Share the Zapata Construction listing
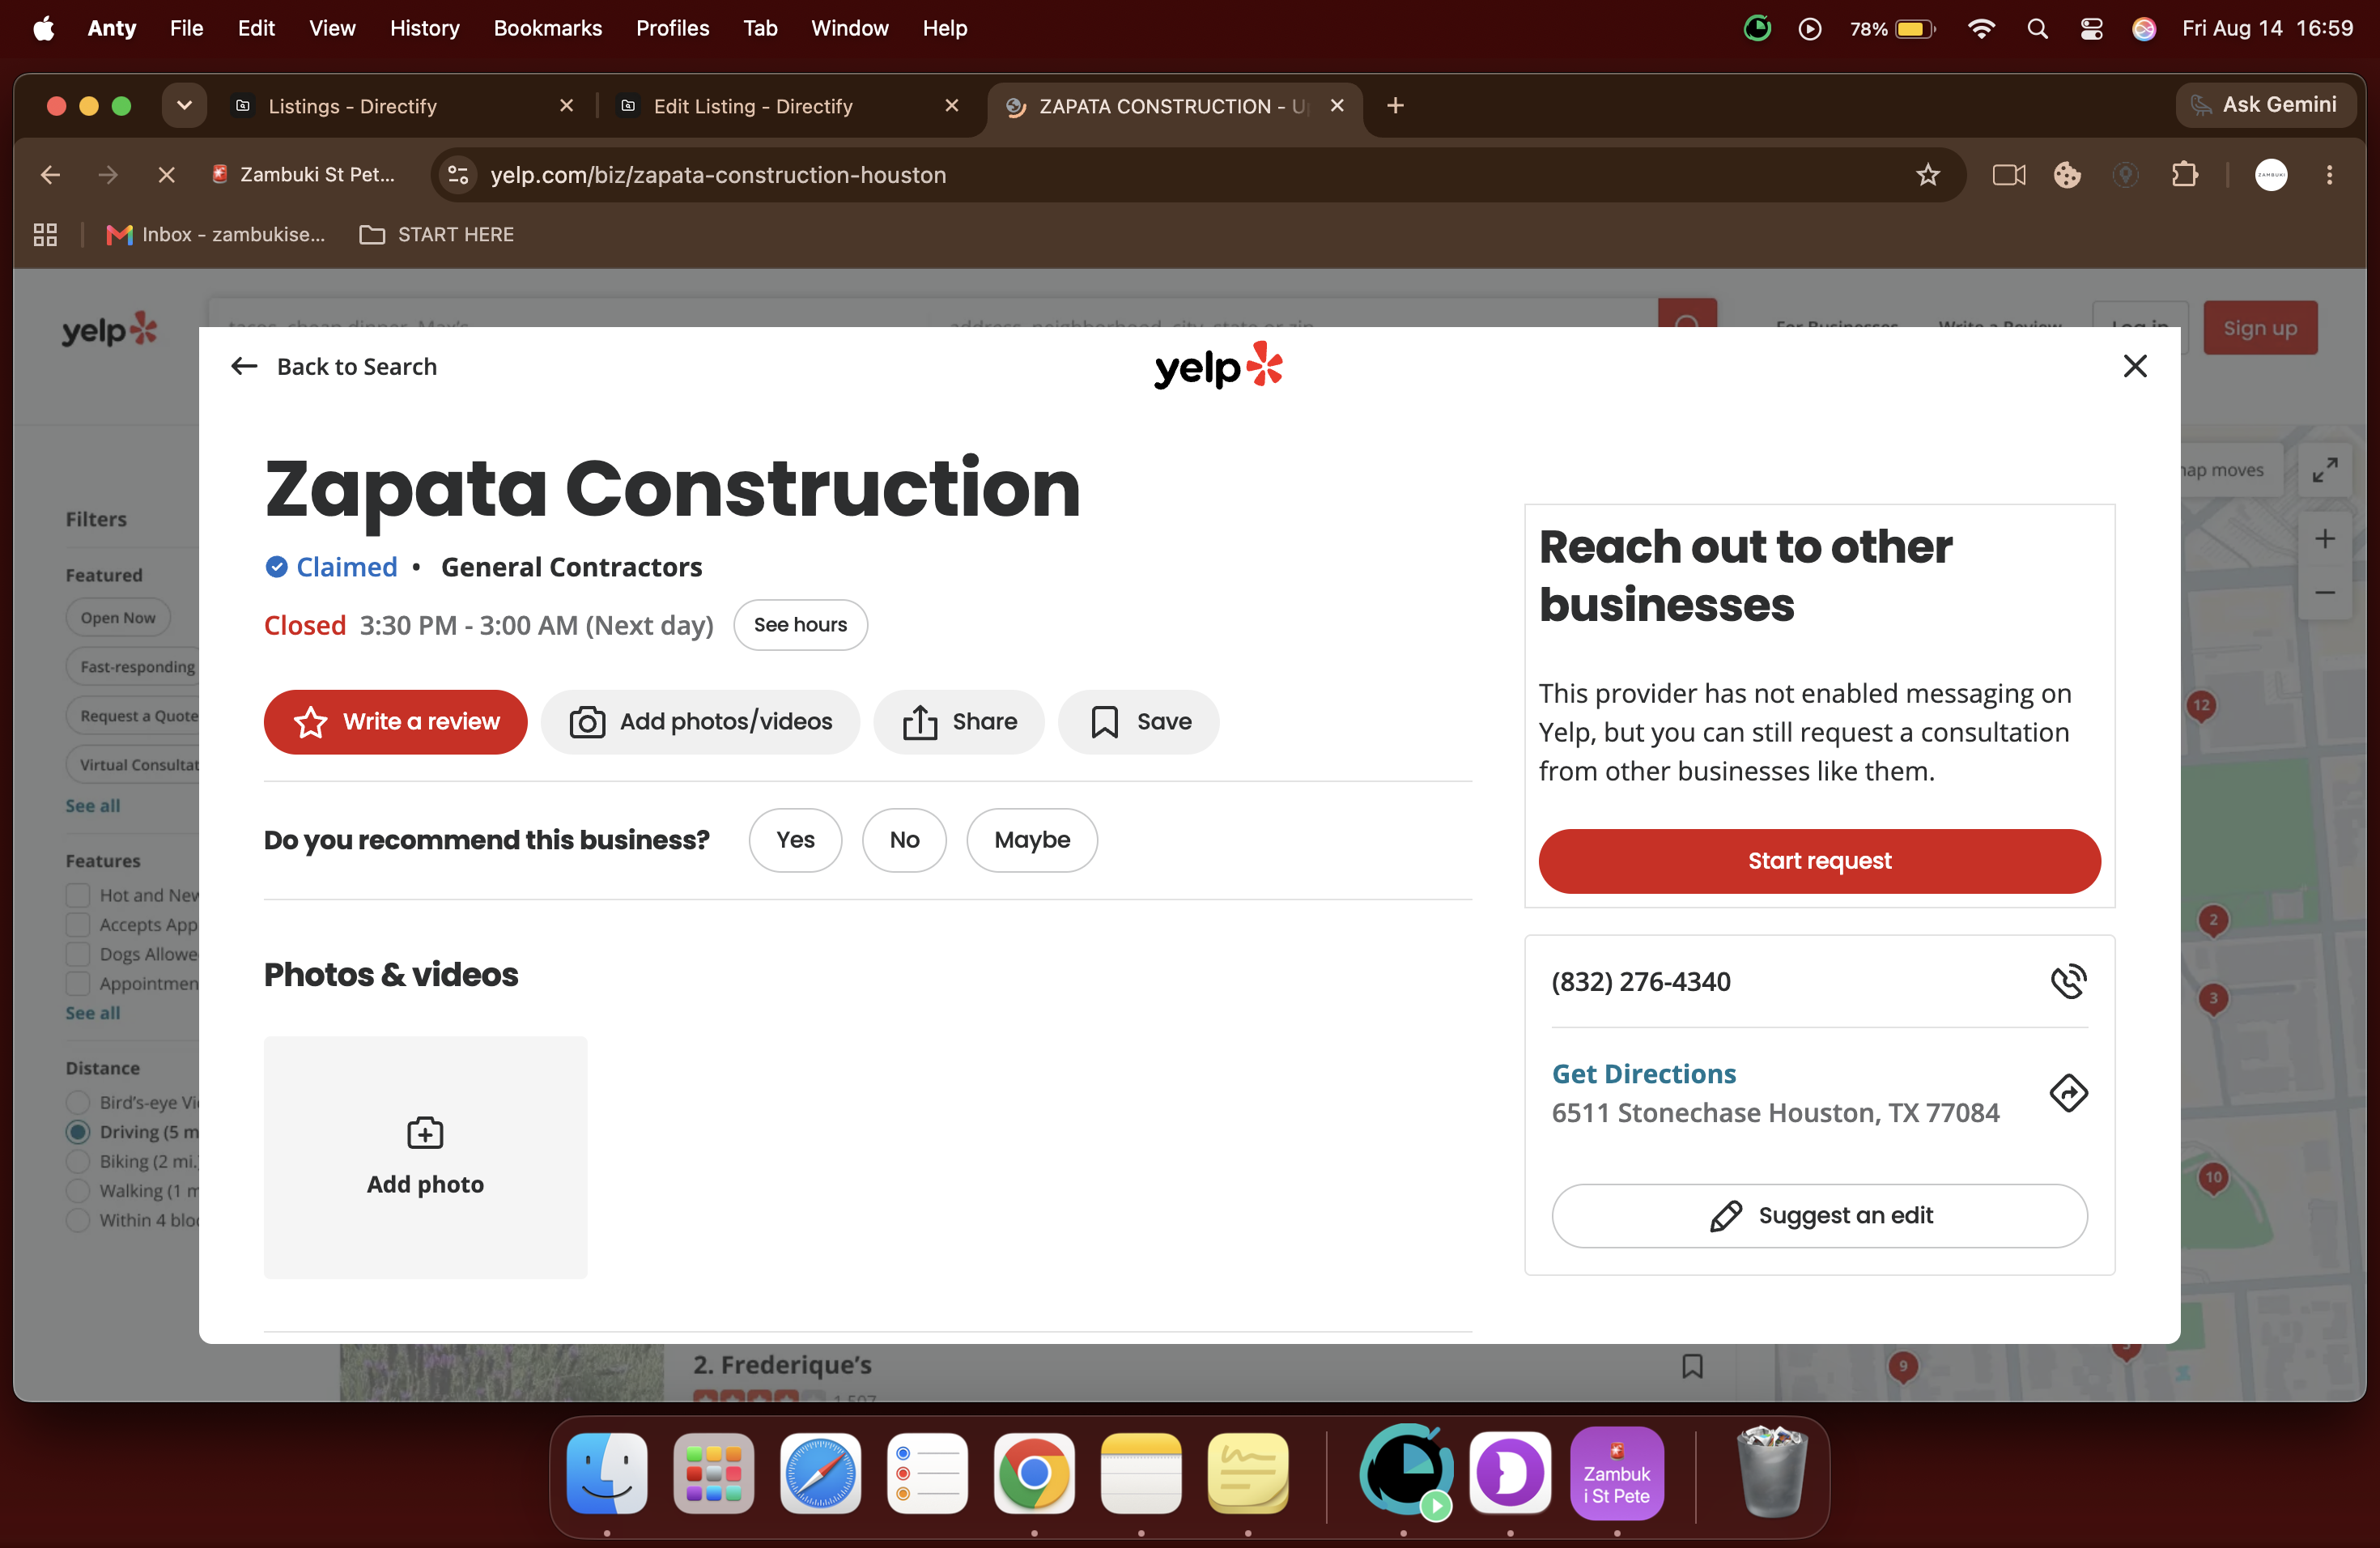The height and width of the screenshot is (1548, 2380). [x=958, y=722]
